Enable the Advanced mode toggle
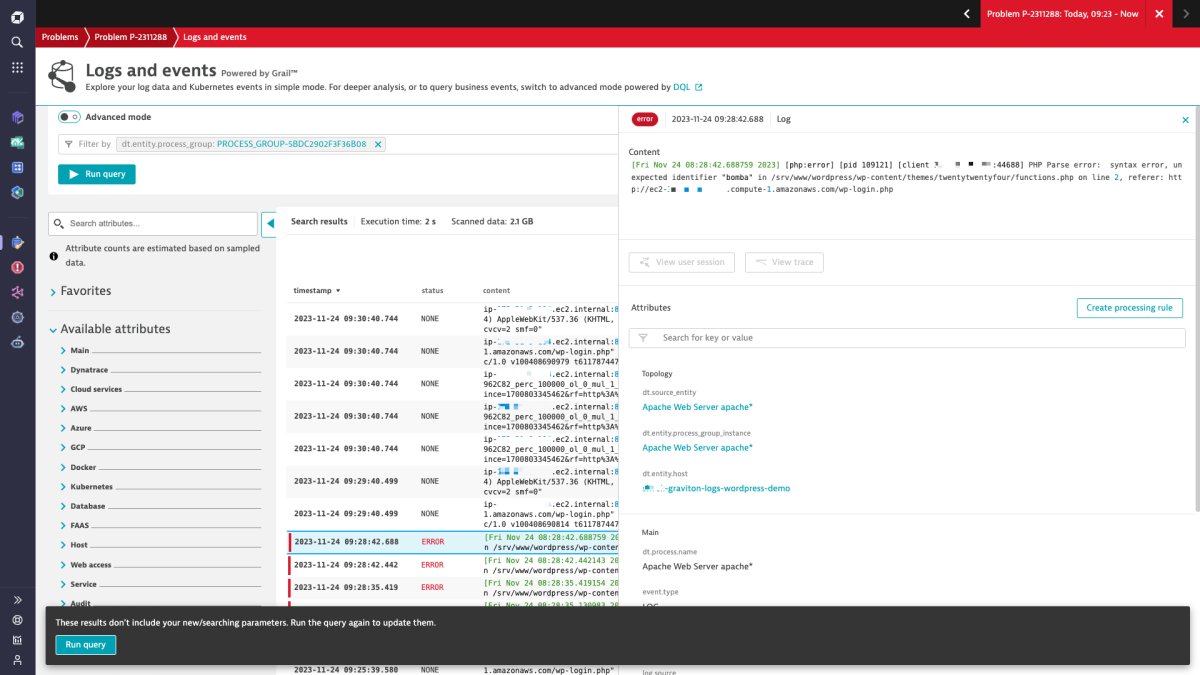1200x675 pixels. 70,116
